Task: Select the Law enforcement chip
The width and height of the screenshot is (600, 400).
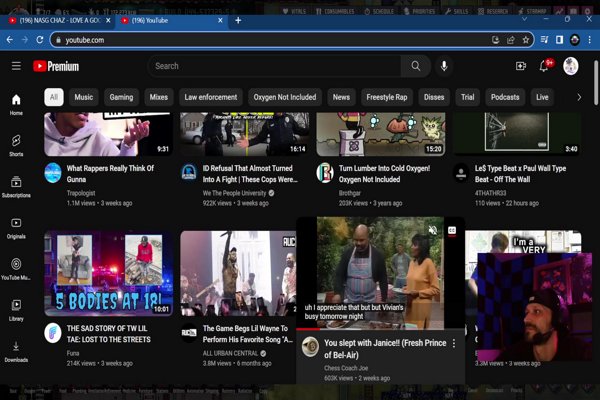Action: coord(211,97)
